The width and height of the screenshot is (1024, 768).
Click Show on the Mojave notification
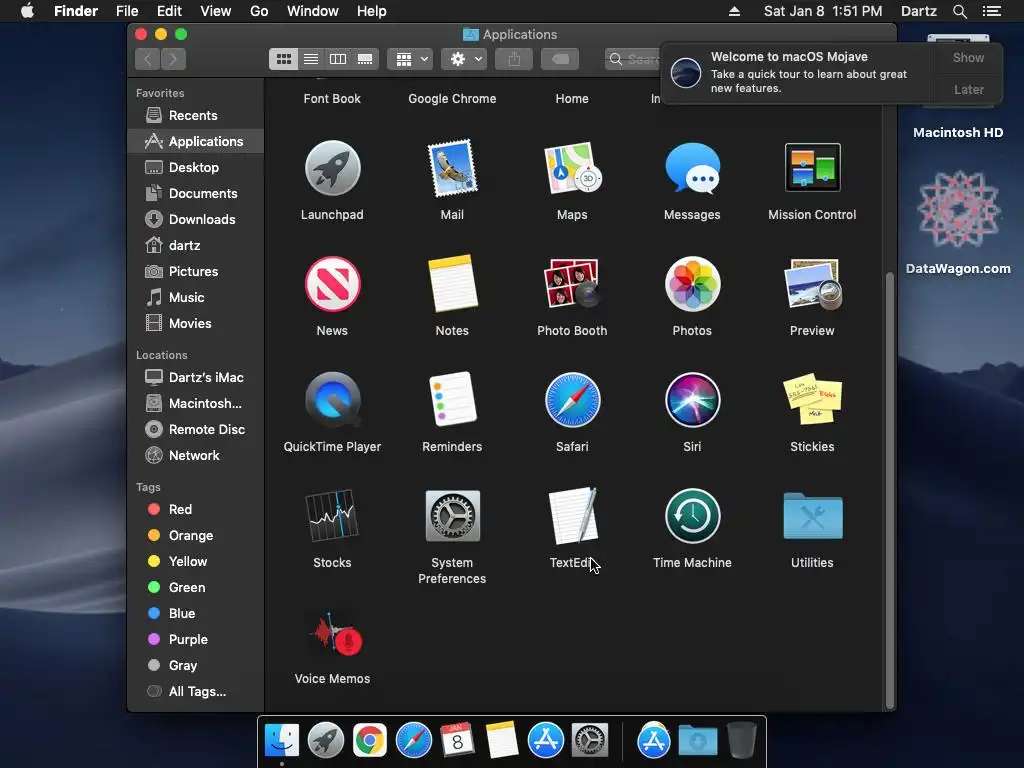[x=968, y=57]
